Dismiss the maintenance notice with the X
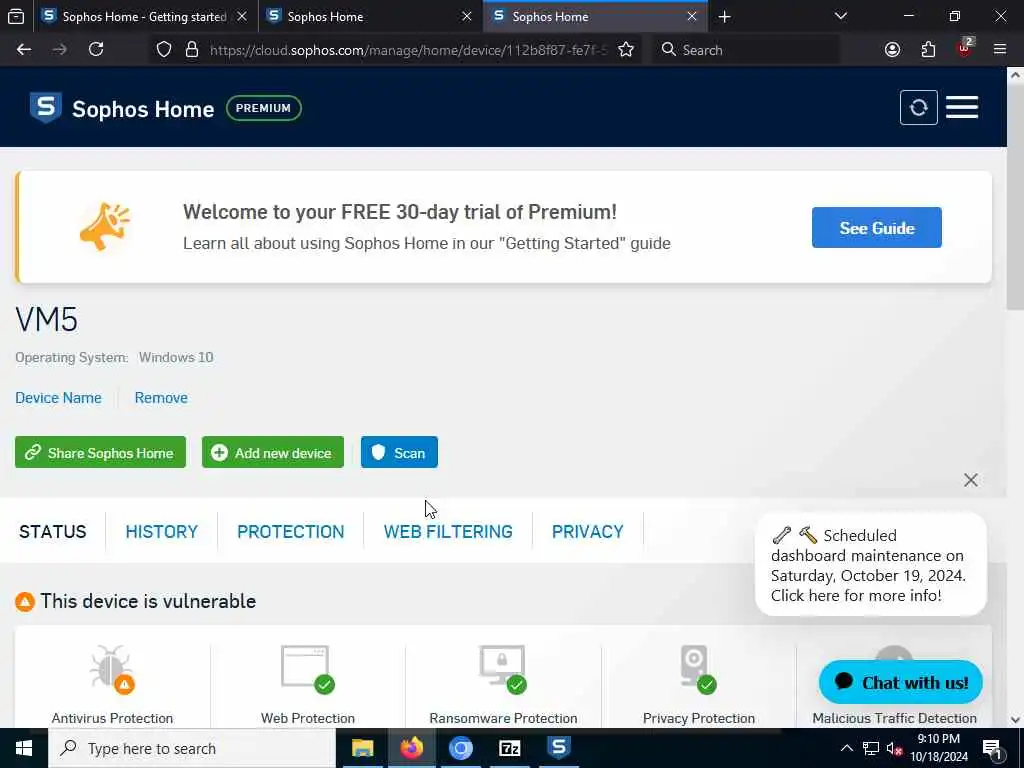 point(970,480)
